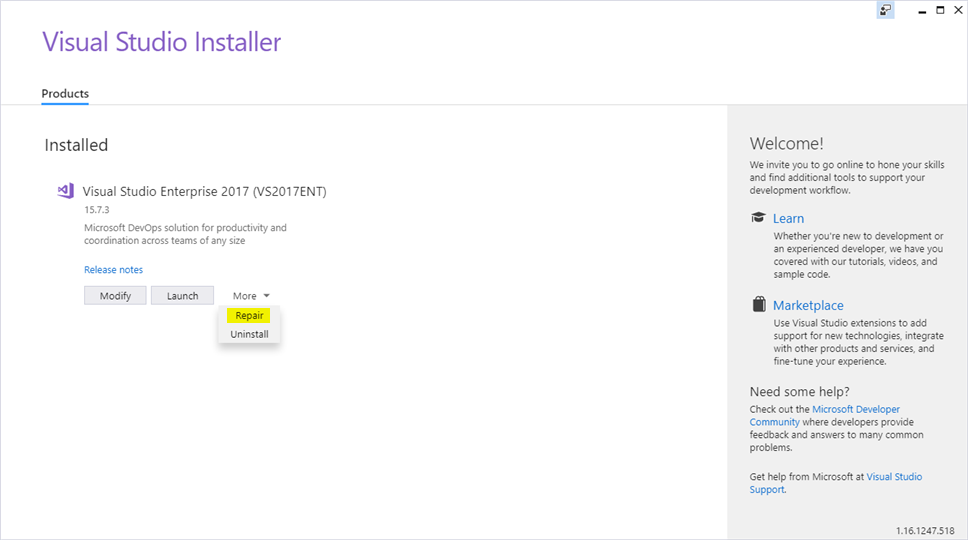Close the Visual Studio Installer window
This screenshot has height=540, width=968.
tap(959, 10)
